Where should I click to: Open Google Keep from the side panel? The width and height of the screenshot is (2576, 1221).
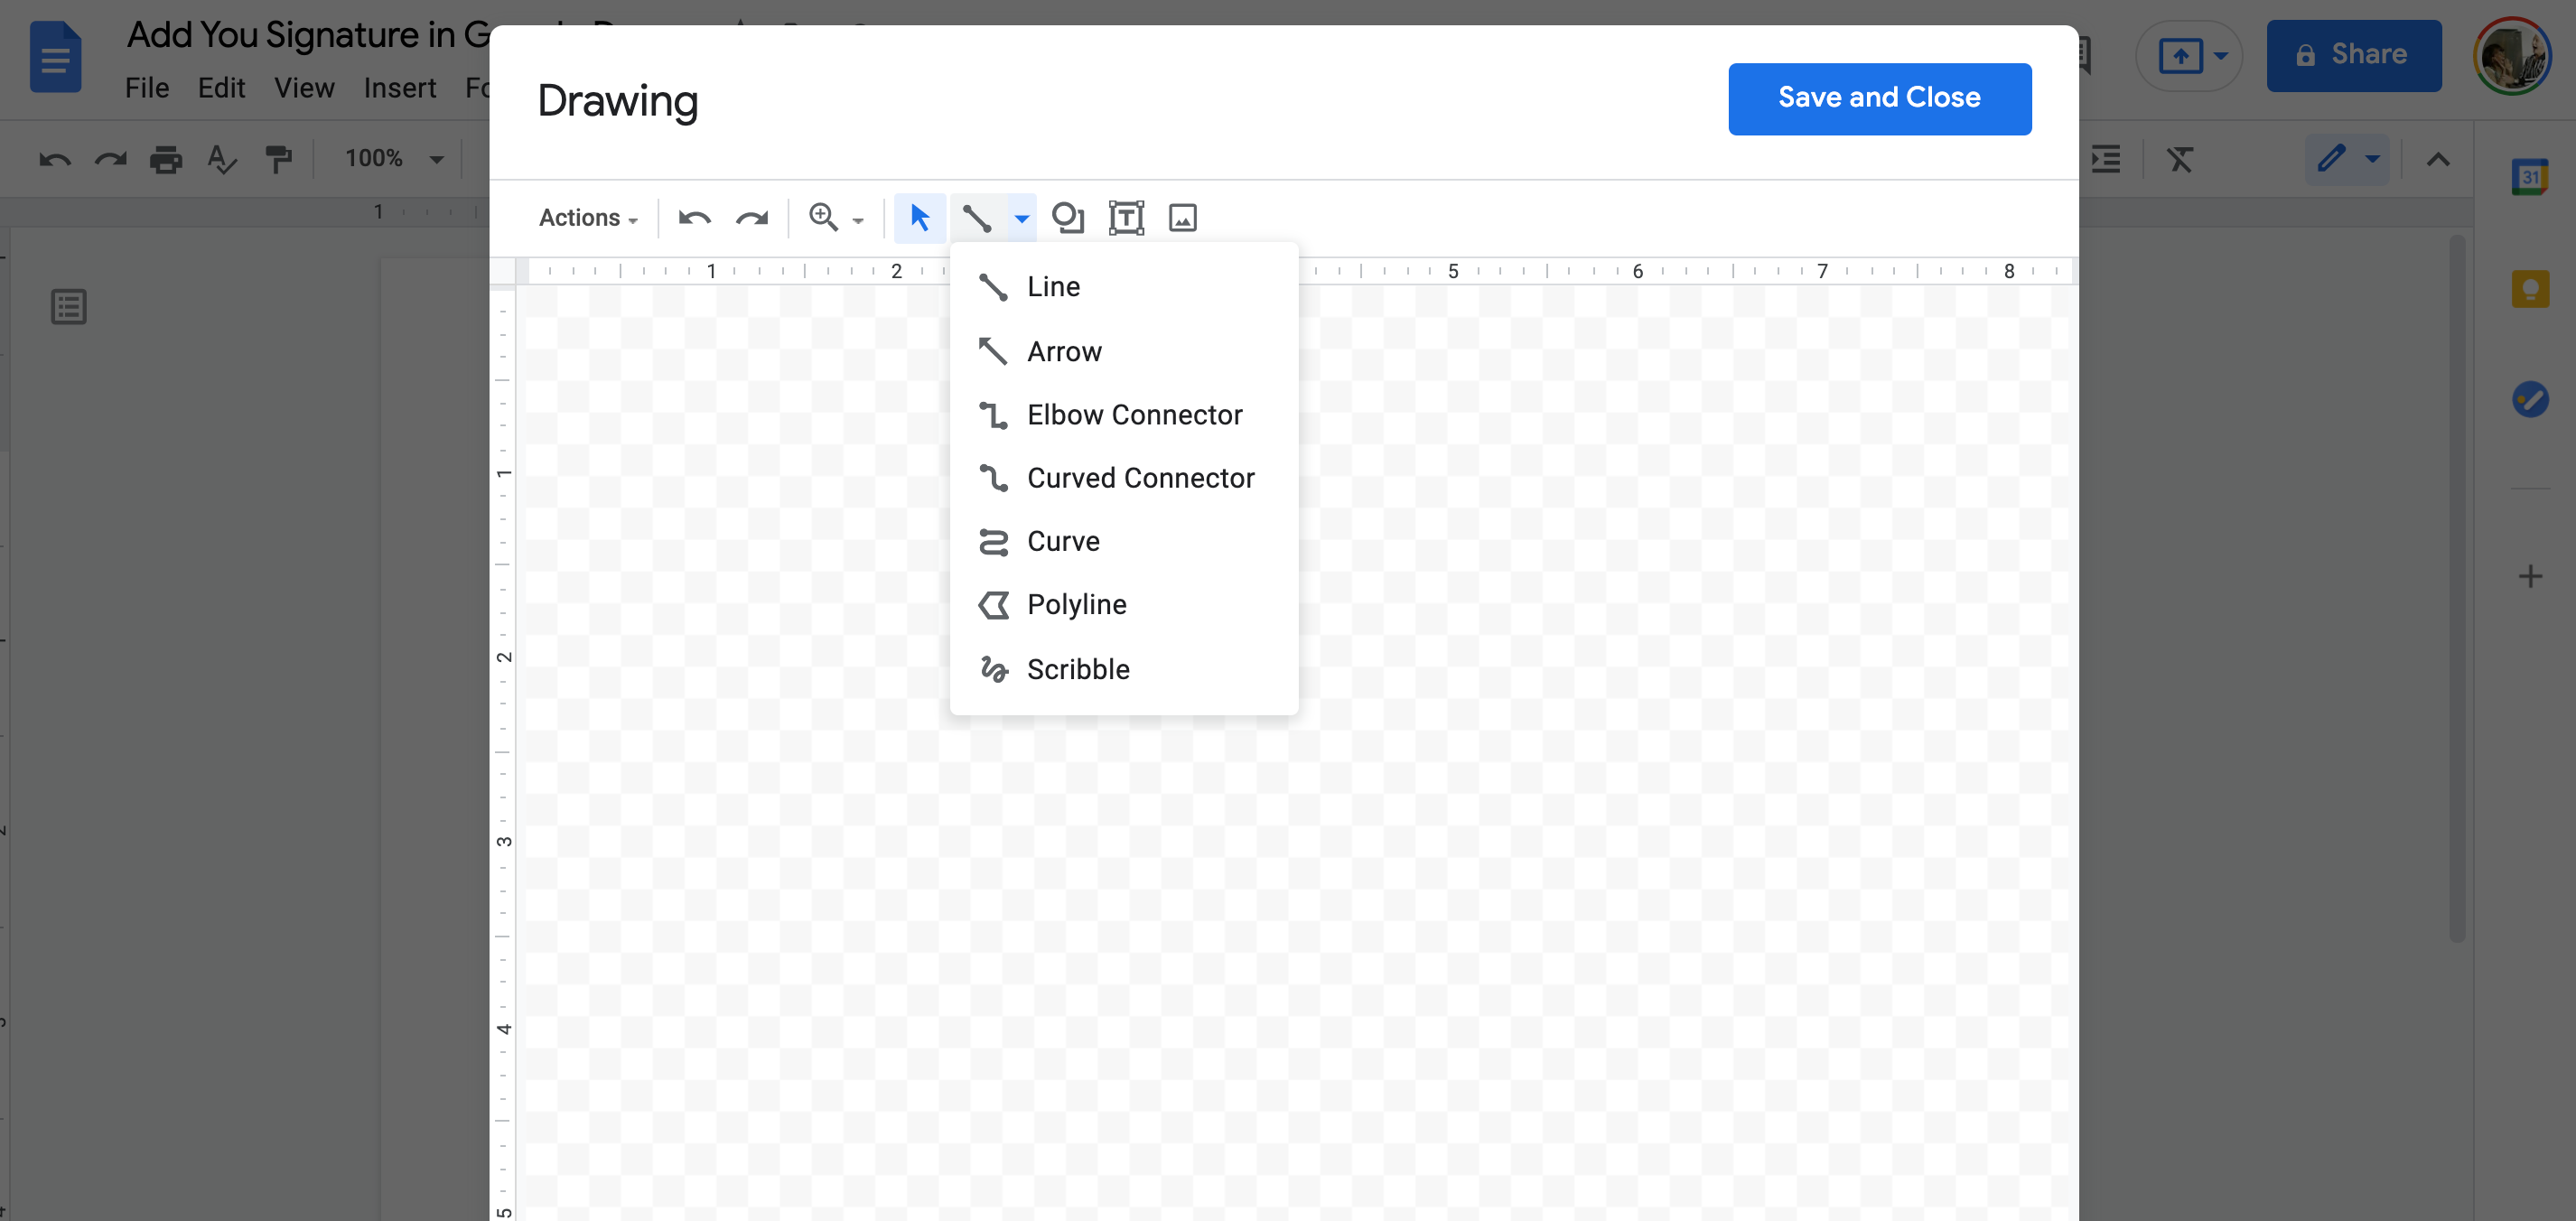(x=2530, y=289)
